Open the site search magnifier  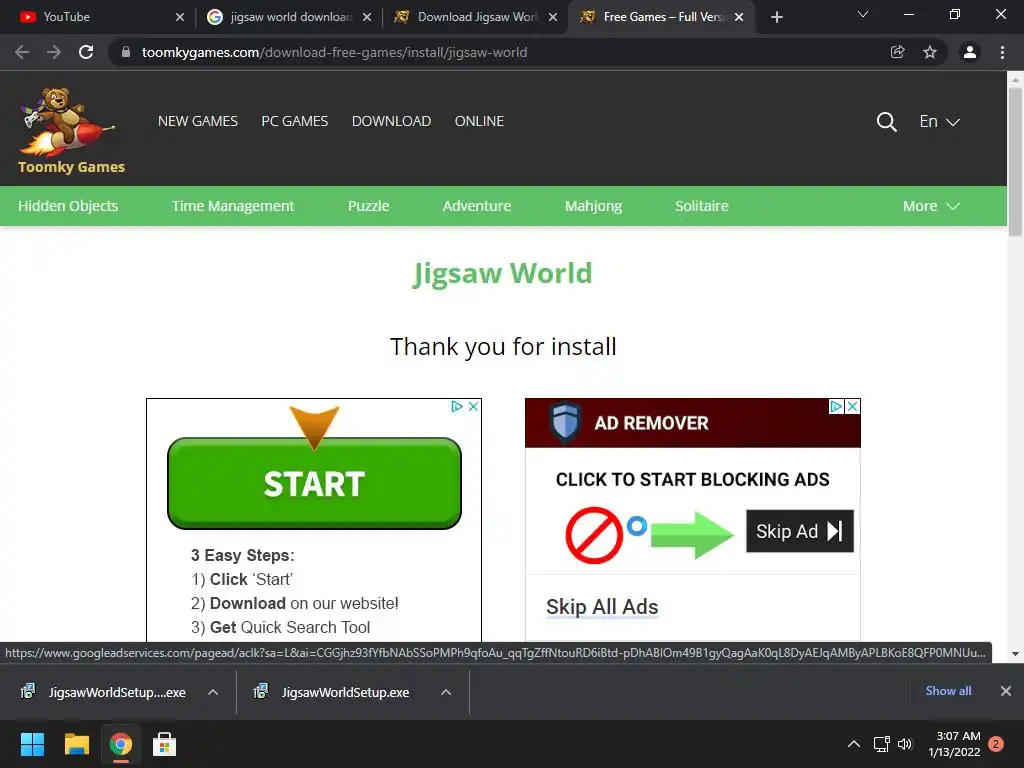pyautogui.click(x=886, y=121)
